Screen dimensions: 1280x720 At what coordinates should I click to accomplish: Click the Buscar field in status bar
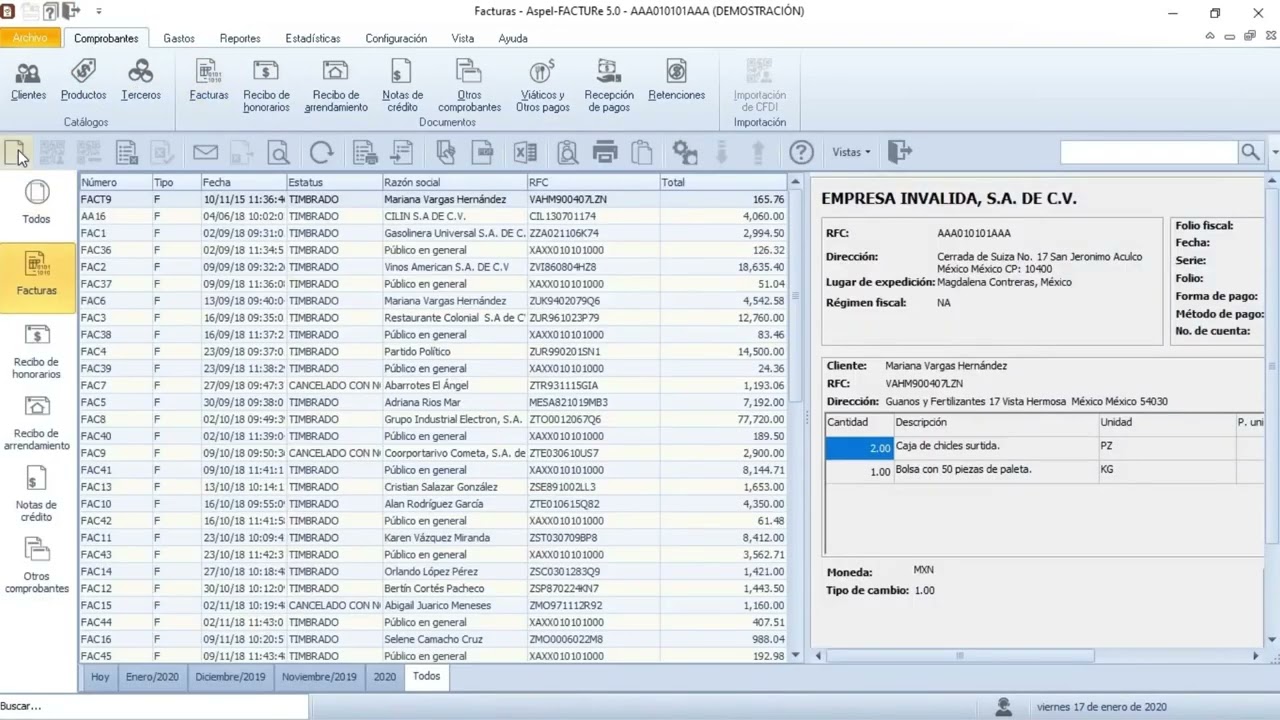[x=153, y=706]
